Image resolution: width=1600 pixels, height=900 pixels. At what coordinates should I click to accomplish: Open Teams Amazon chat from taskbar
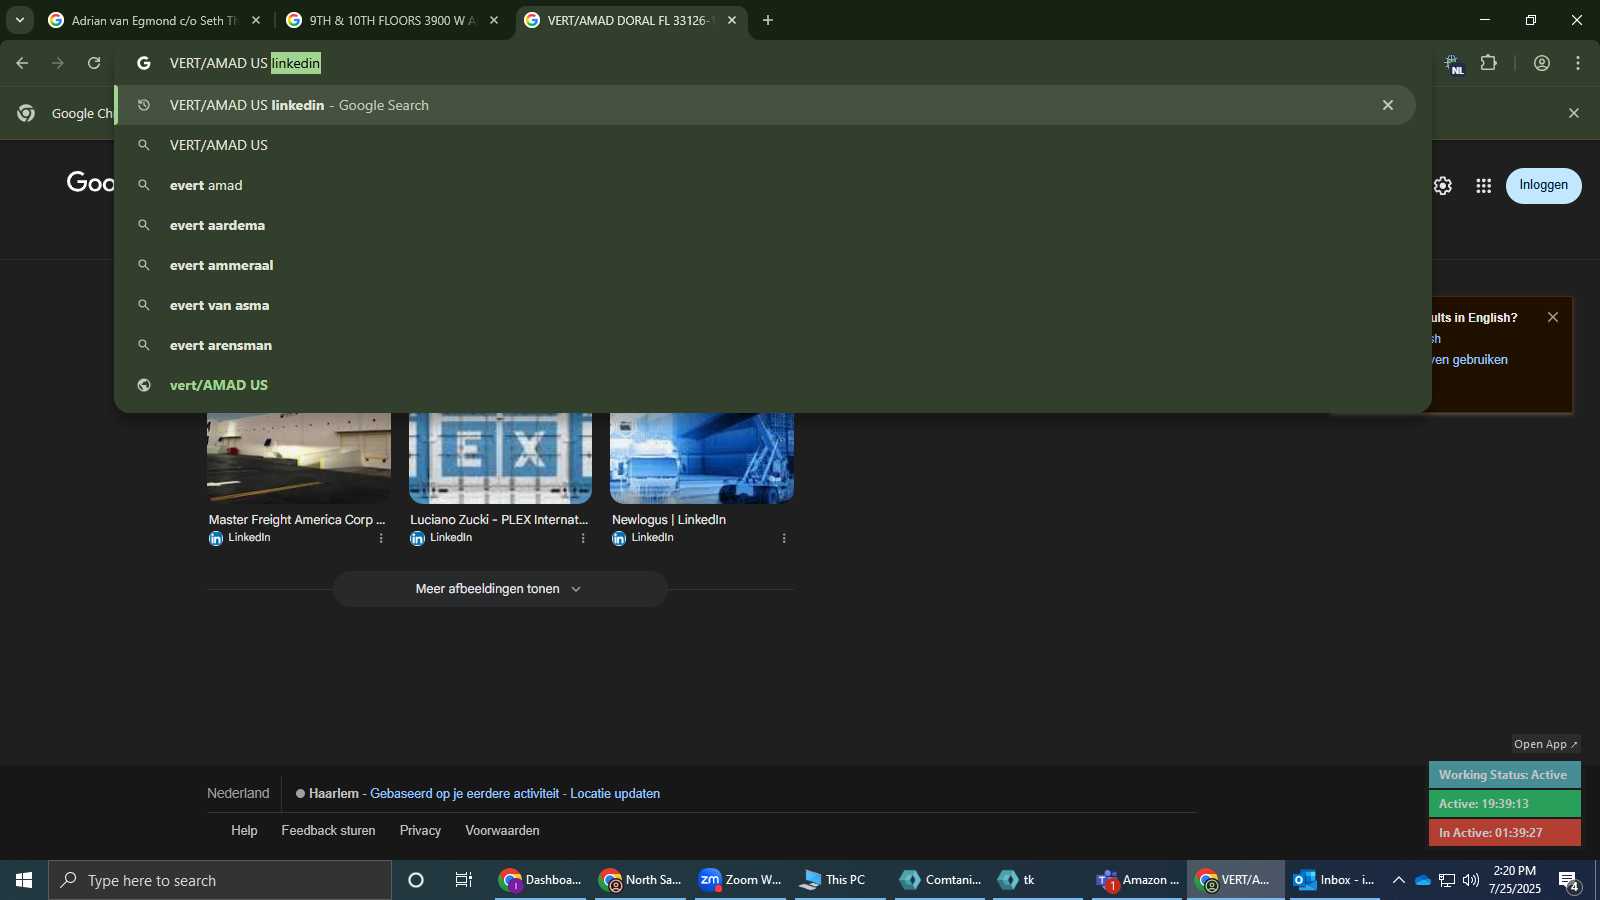pyautogui.click(x=1139, y=880)
